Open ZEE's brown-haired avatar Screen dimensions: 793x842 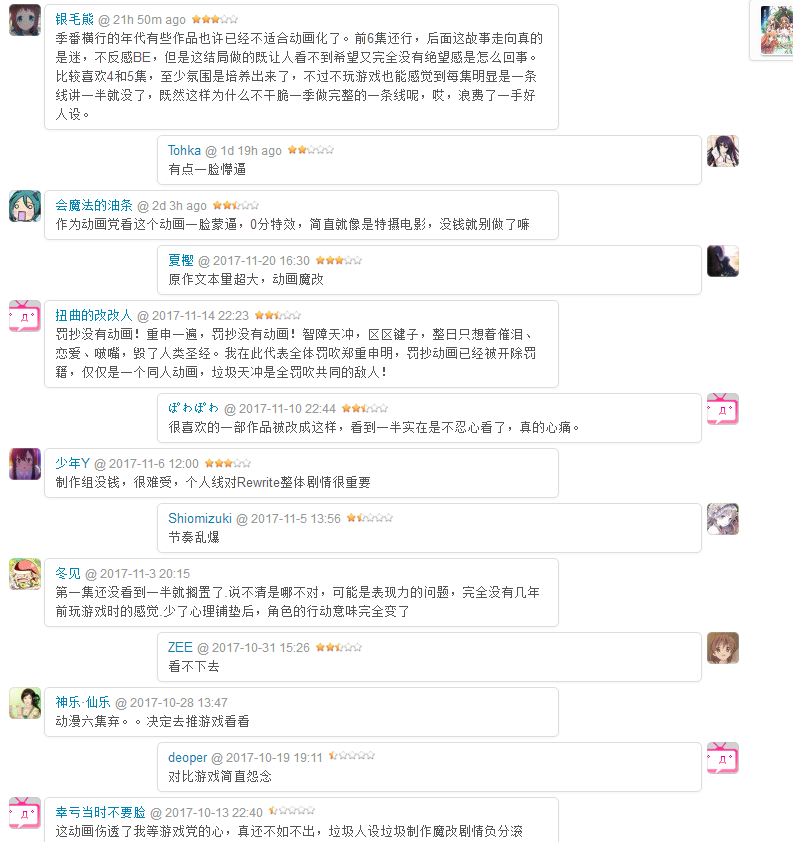pyautogui.click(x=723, y=648)
